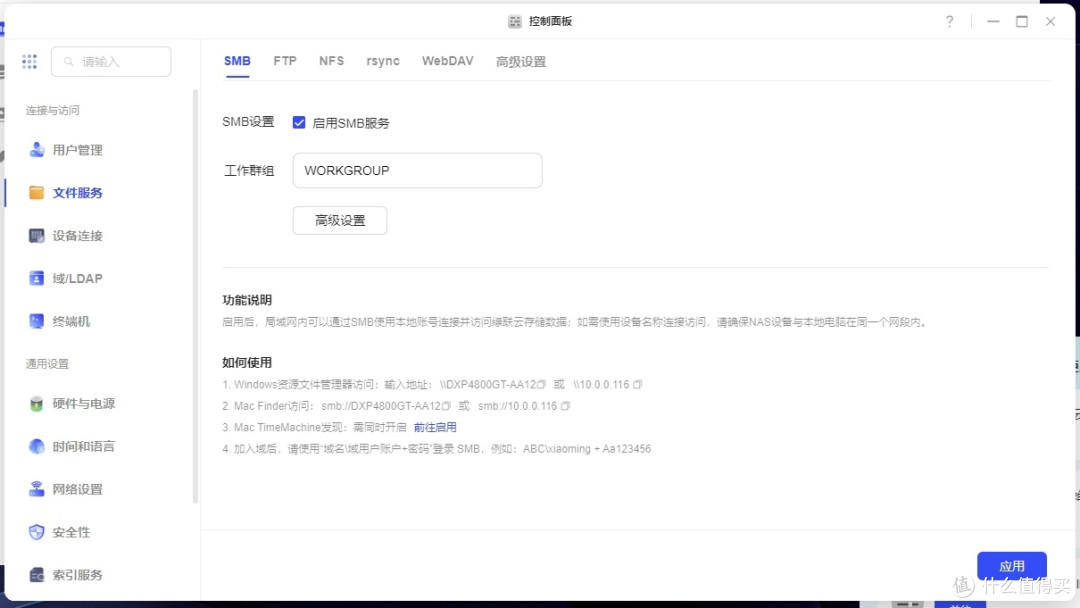This screenshot has height=608, width=1080.
Task: Click the 功能说明 heading text
Action: point(247,300)
